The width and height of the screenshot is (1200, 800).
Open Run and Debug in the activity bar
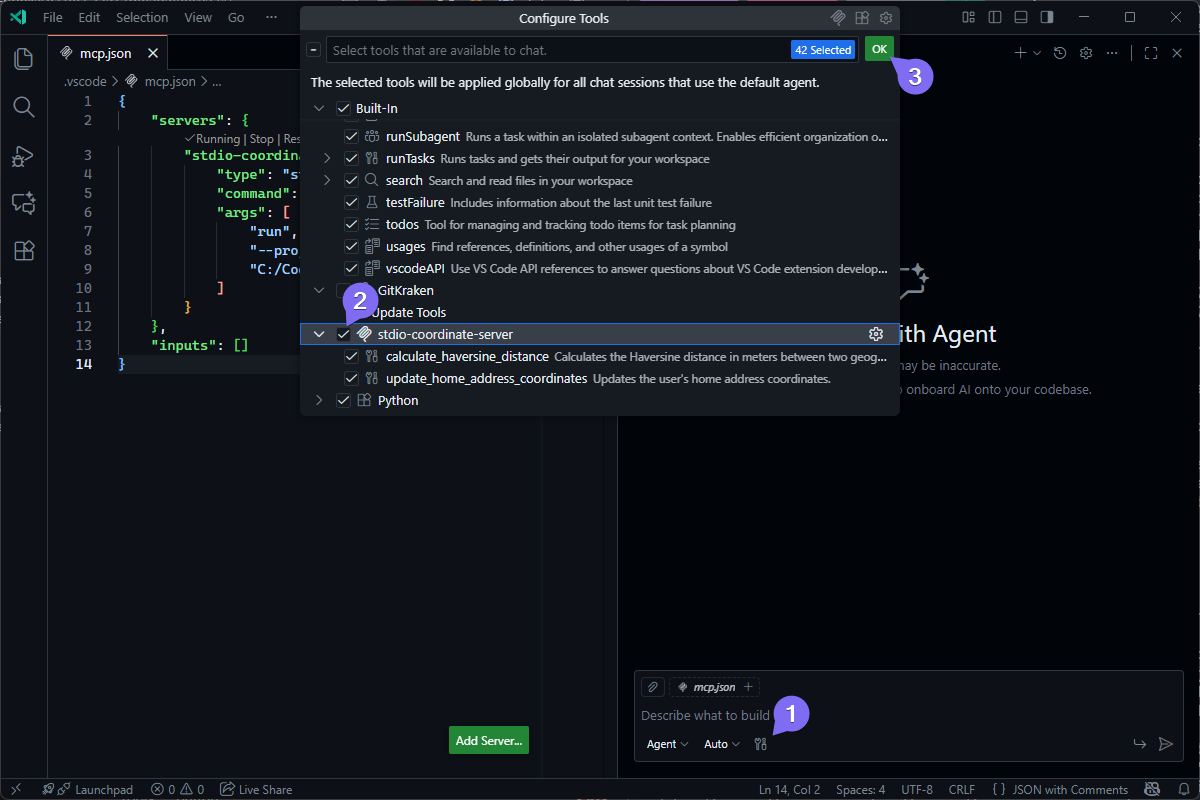click(22, 156)
